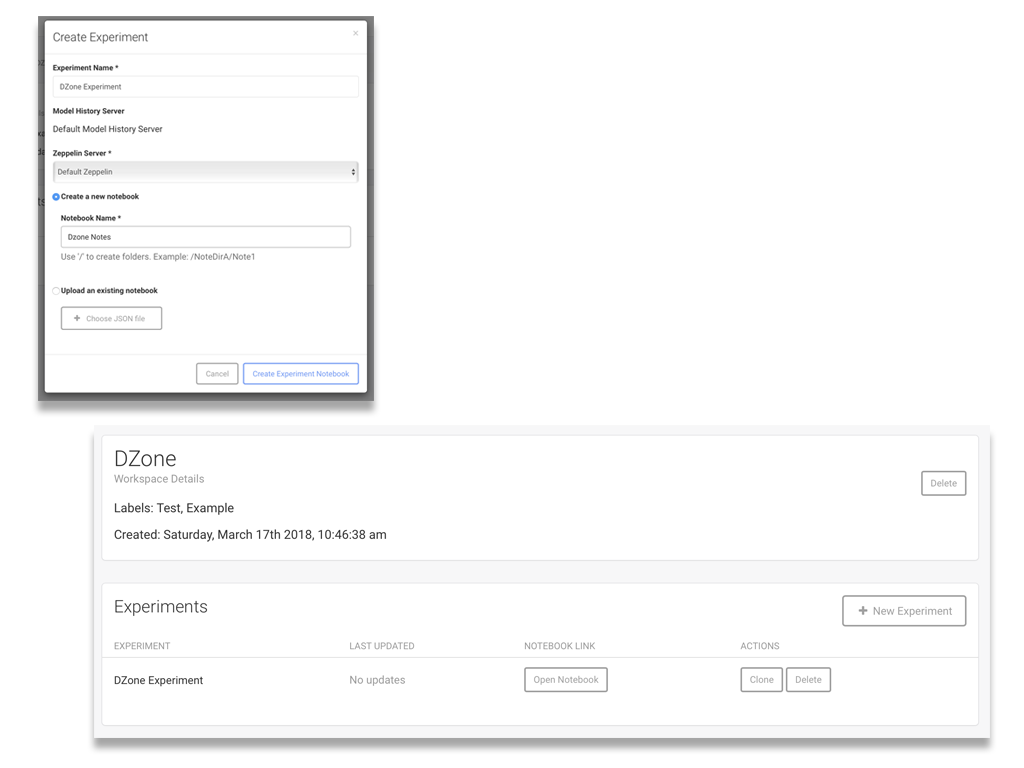Image resolution: width=1024 pixels, height=768 pixels.
Task: Click the Labels: Test, Example text
Action: (x=174, y=508)
